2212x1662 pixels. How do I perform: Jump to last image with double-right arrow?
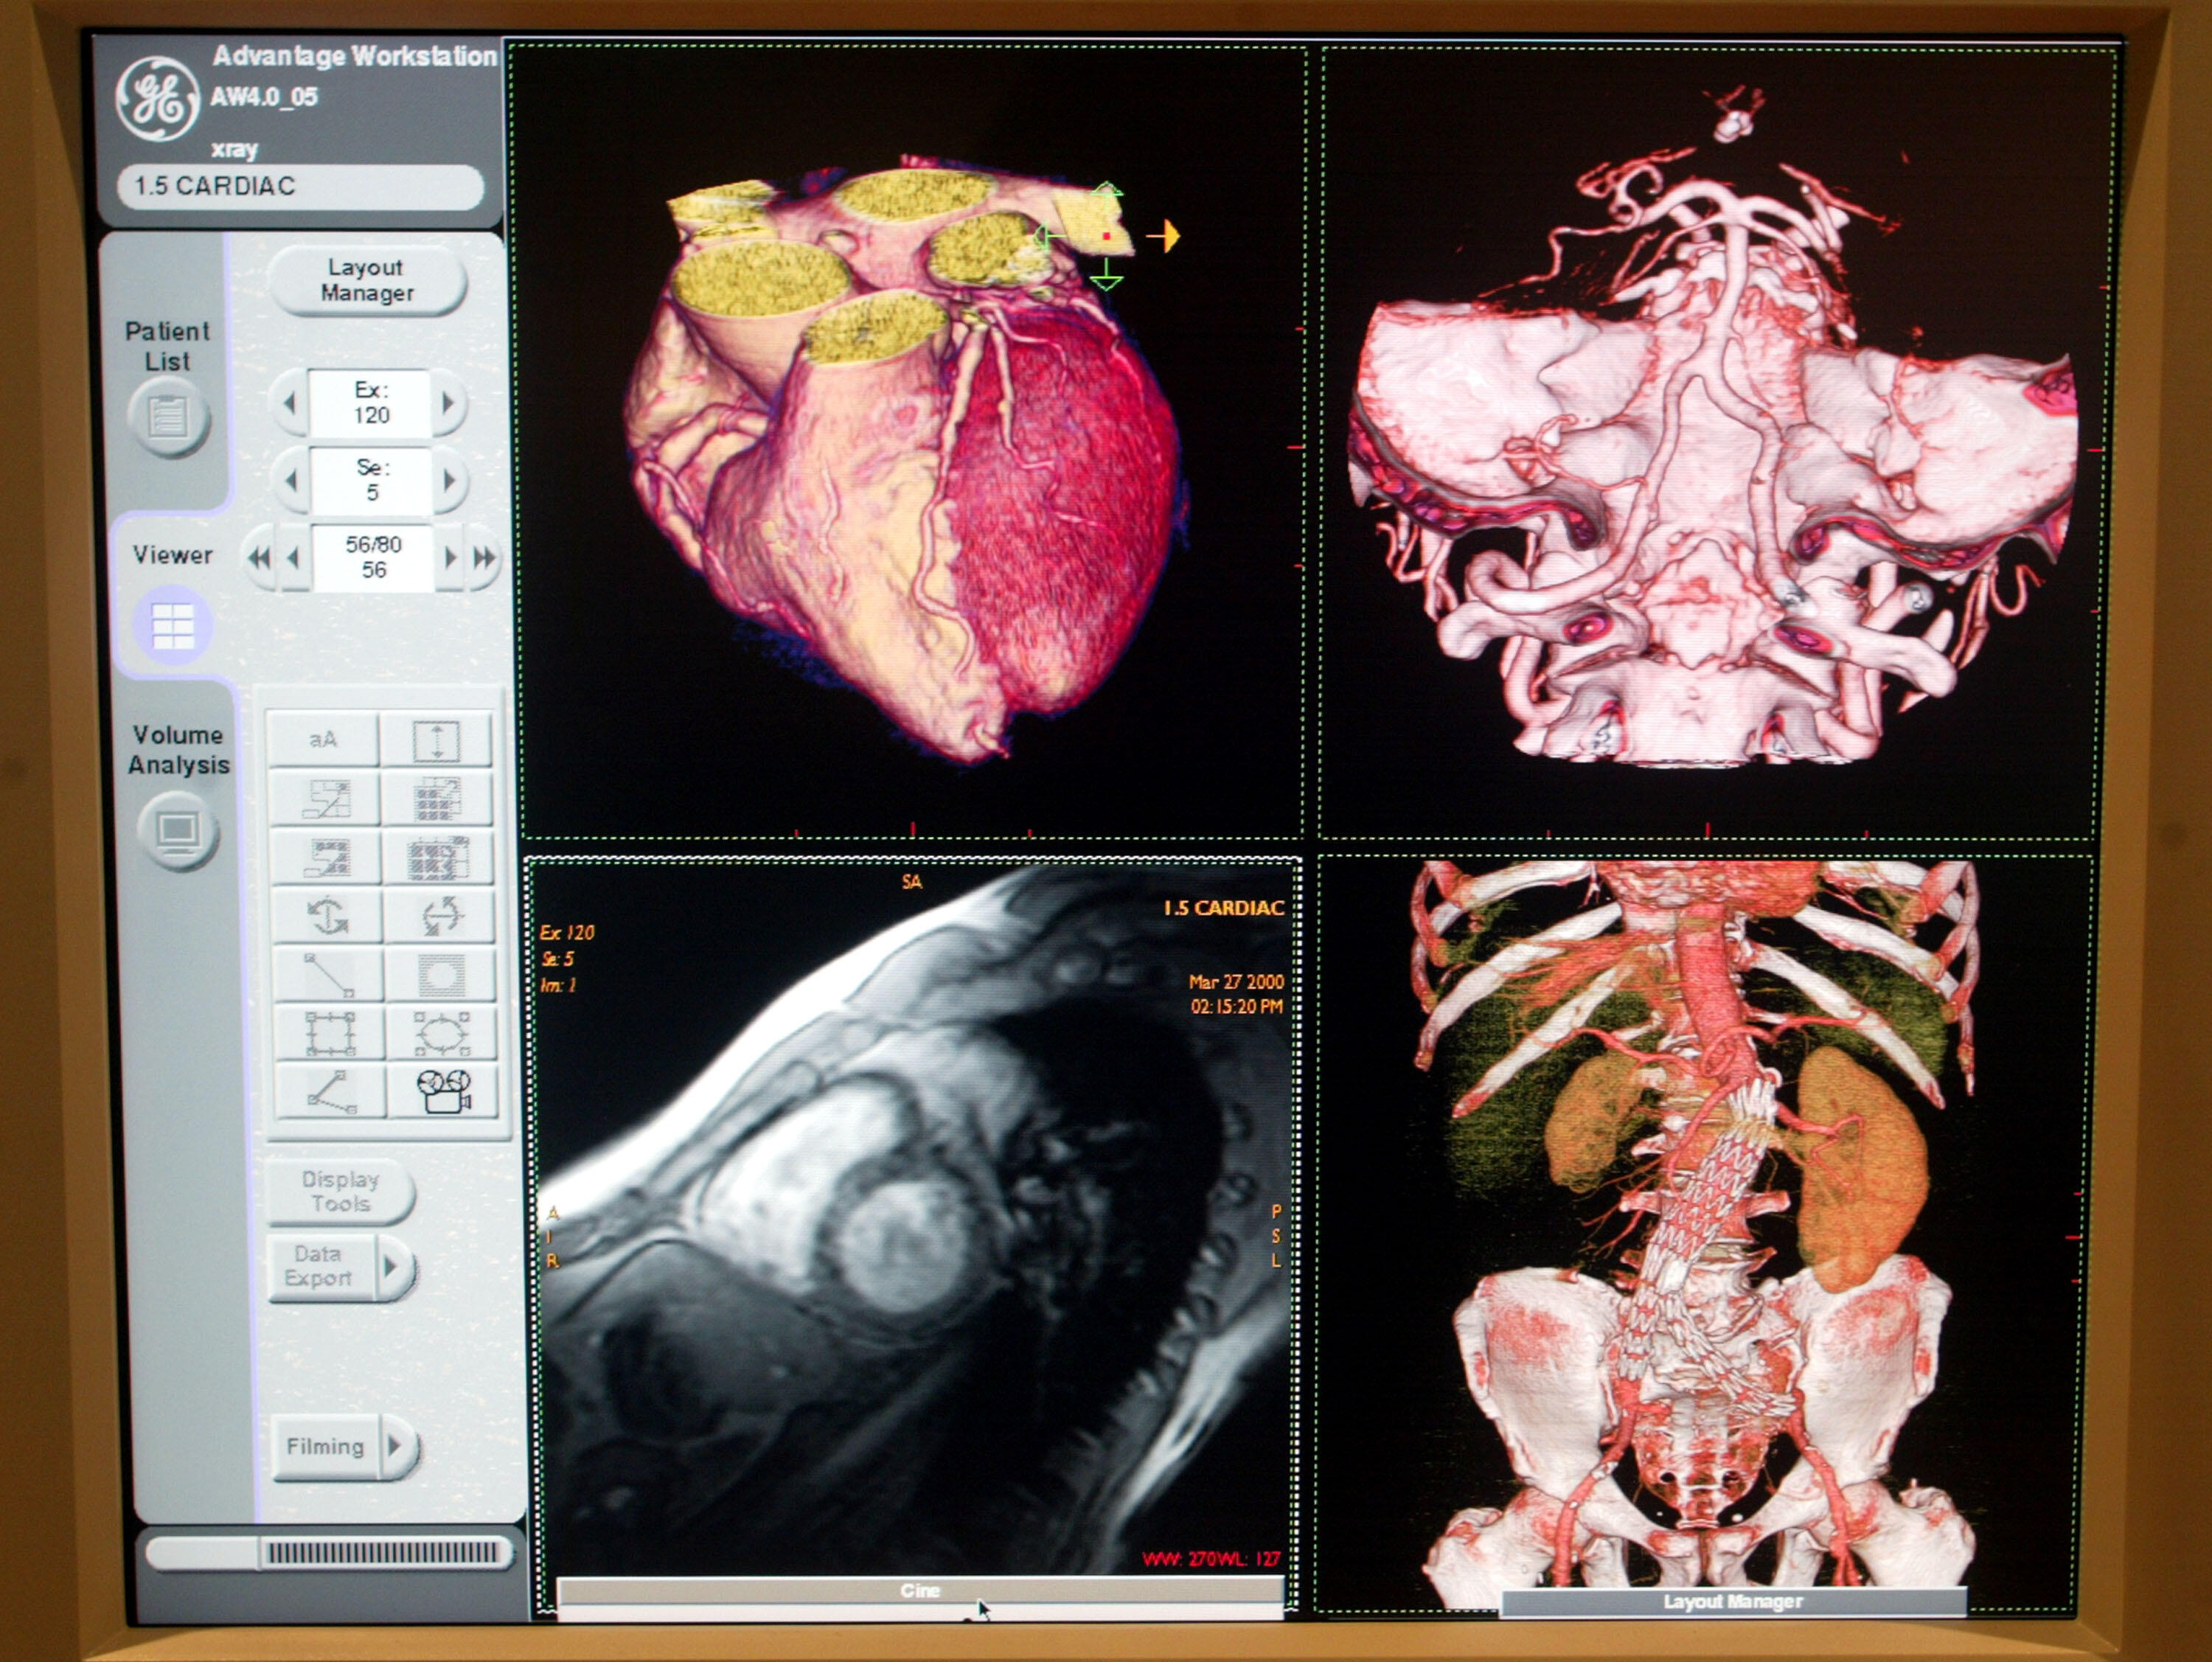click(x=484, y=558)
